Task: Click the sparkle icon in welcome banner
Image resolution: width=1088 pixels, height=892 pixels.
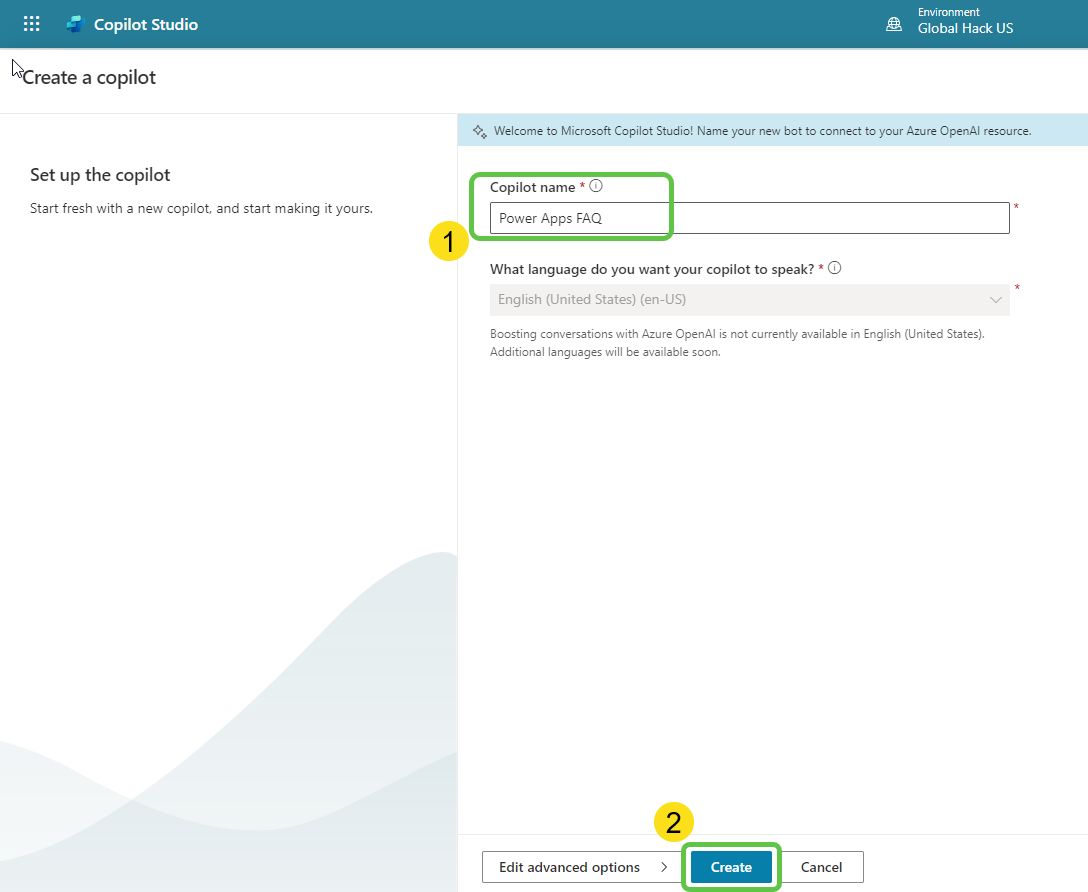Action: point(479,131)
